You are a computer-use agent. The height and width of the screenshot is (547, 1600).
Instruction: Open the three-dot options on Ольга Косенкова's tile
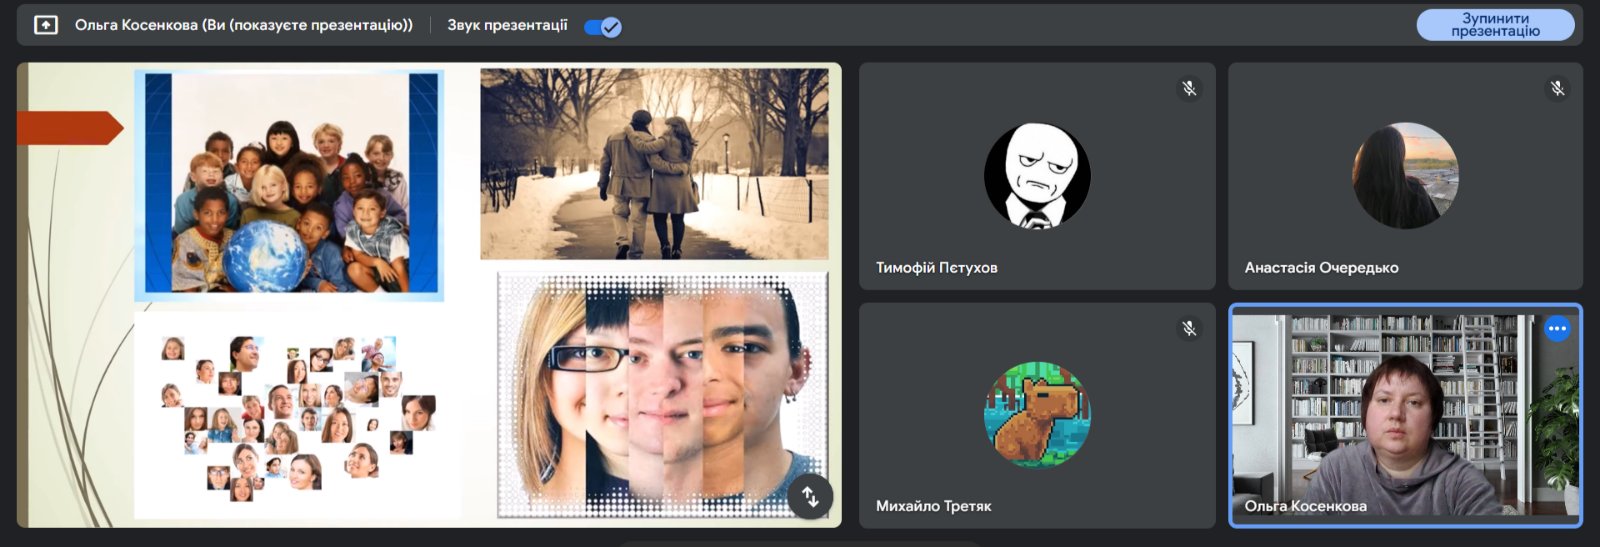click(x=1557, y=329)
